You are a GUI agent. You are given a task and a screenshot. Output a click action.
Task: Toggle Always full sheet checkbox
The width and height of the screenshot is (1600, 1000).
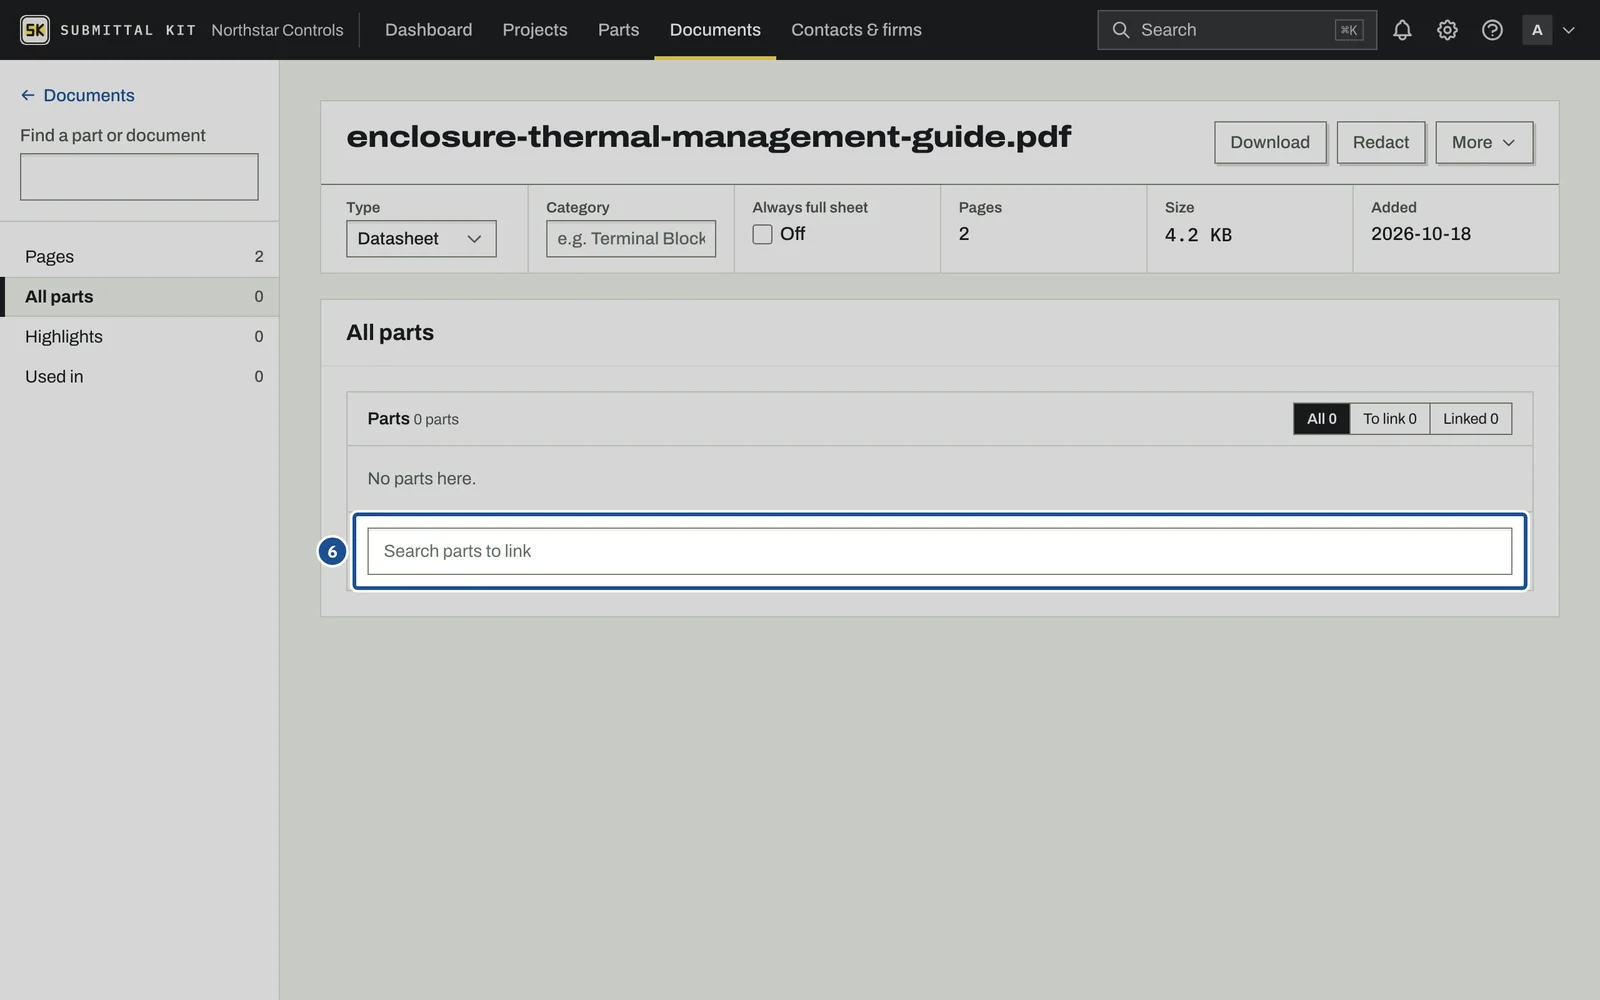click(762, 234)
